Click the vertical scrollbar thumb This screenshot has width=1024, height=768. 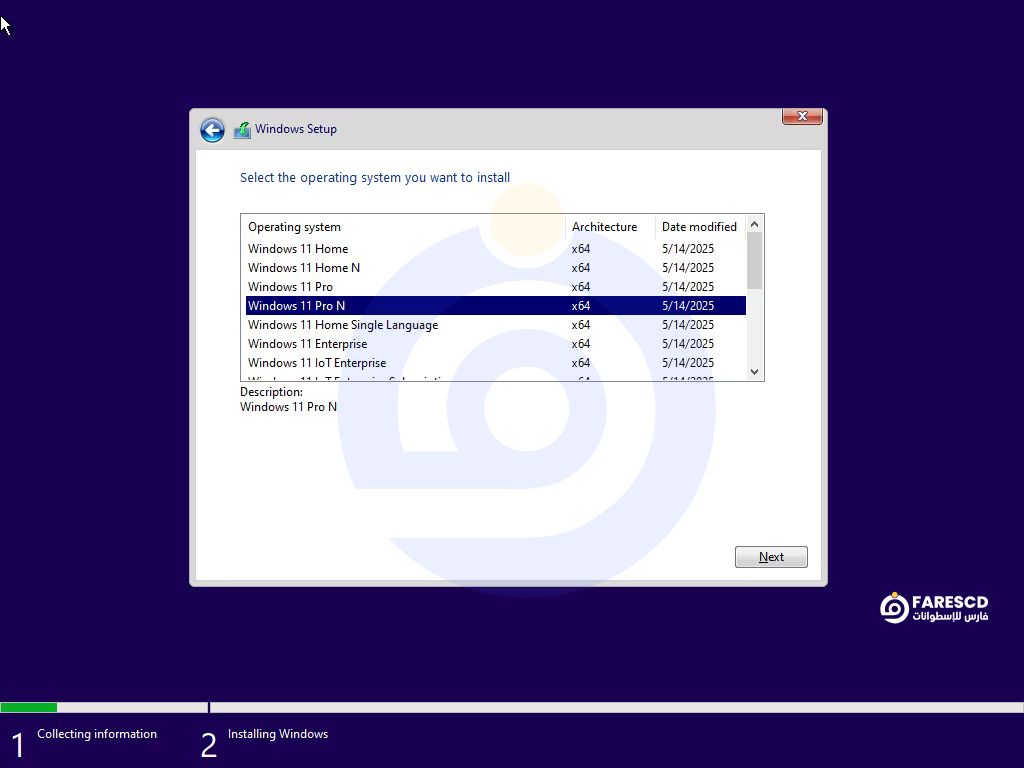(754, 261)
